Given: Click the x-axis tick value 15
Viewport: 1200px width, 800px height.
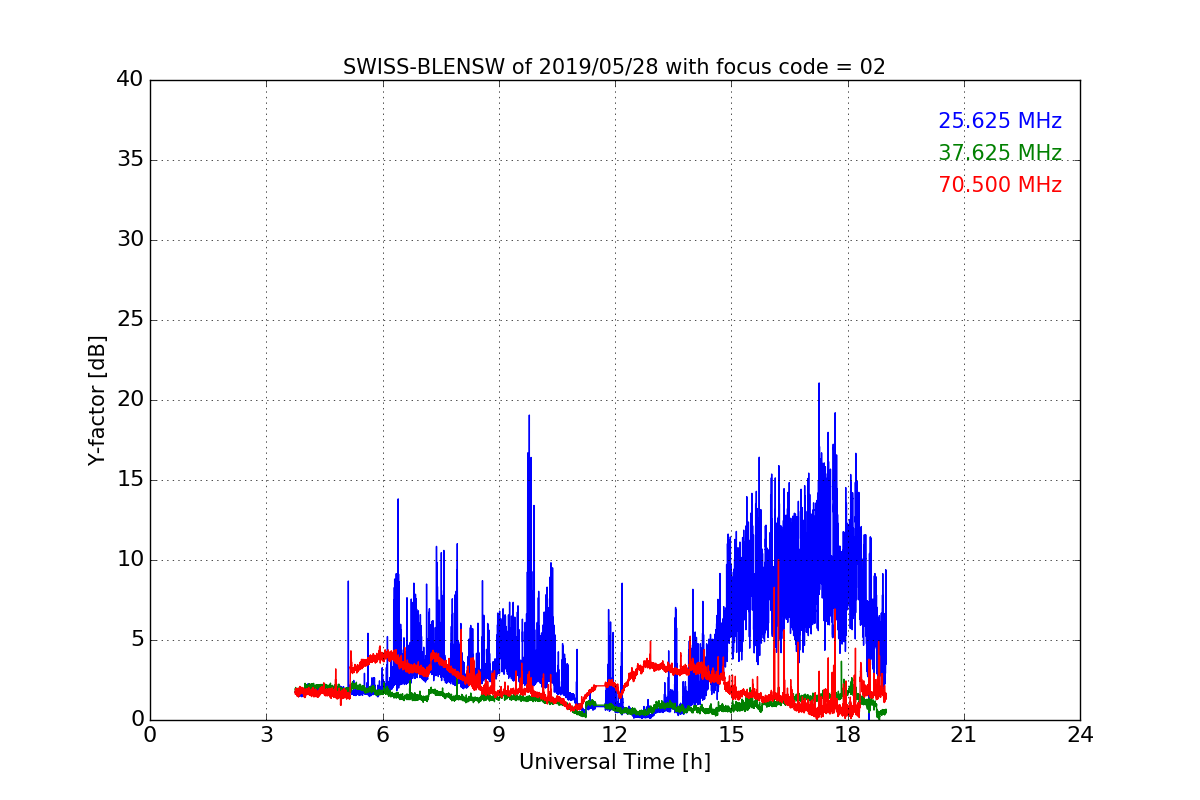Looking at the screenshot, I should click(x=731, y=735).
